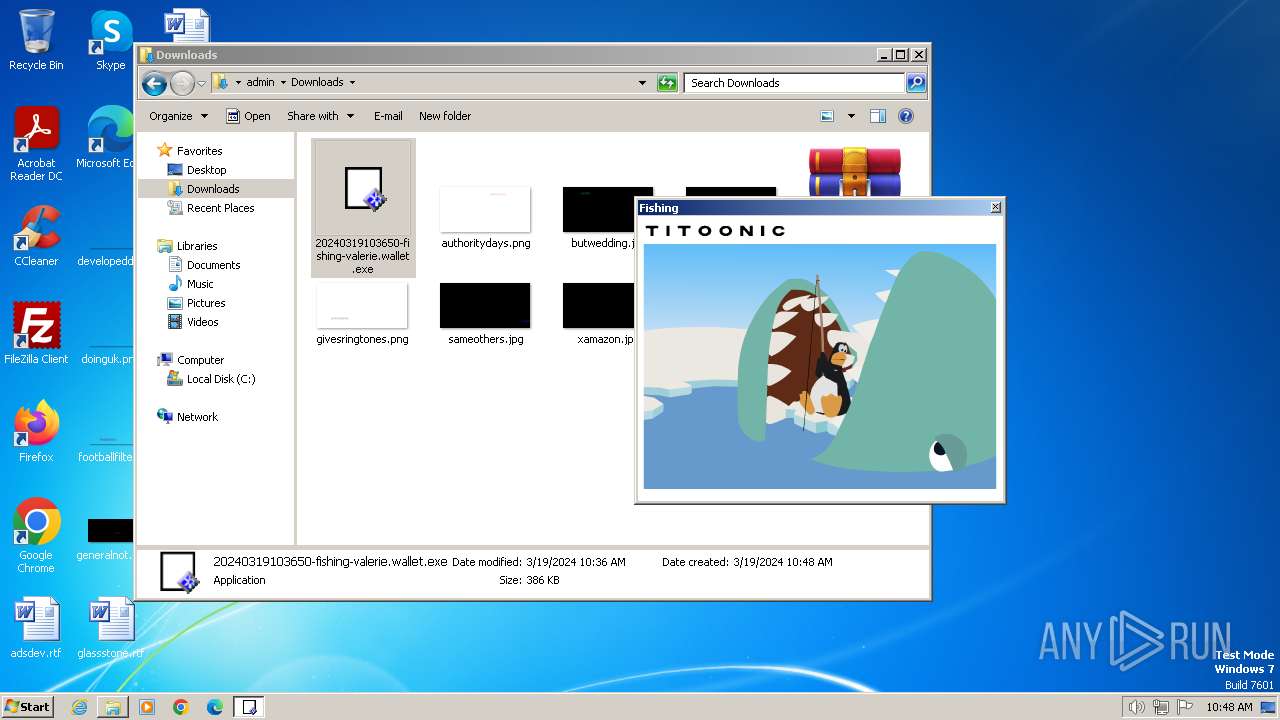Click Fishing app taskbar button

[249, 707]
